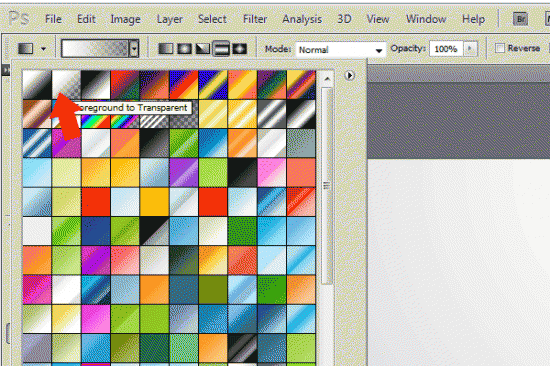Click the Opacity 100% input field
Image resolution: width=550 pixels, height=366 pixels.
446,49
